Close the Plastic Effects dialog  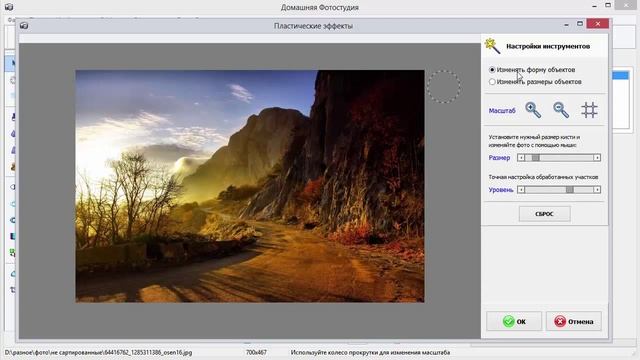(x=598, y=24)
